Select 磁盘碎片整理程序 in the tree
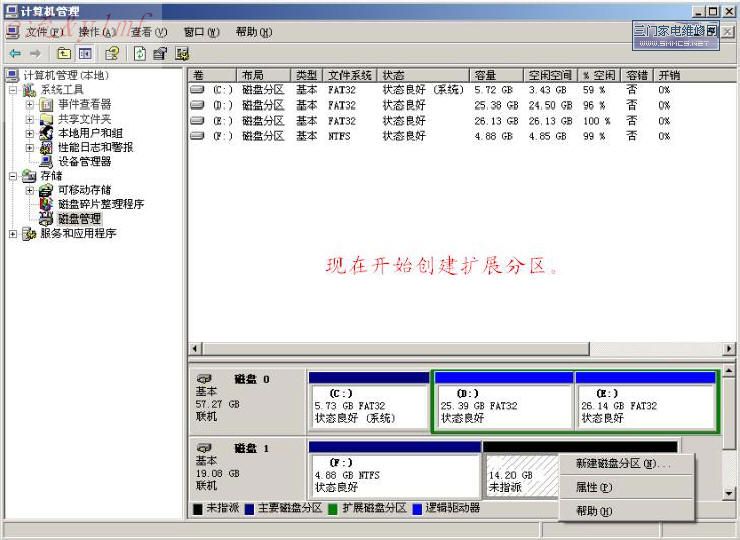Image resolution: width=740 pixels, height=540 pixels. tap(100, 204)
